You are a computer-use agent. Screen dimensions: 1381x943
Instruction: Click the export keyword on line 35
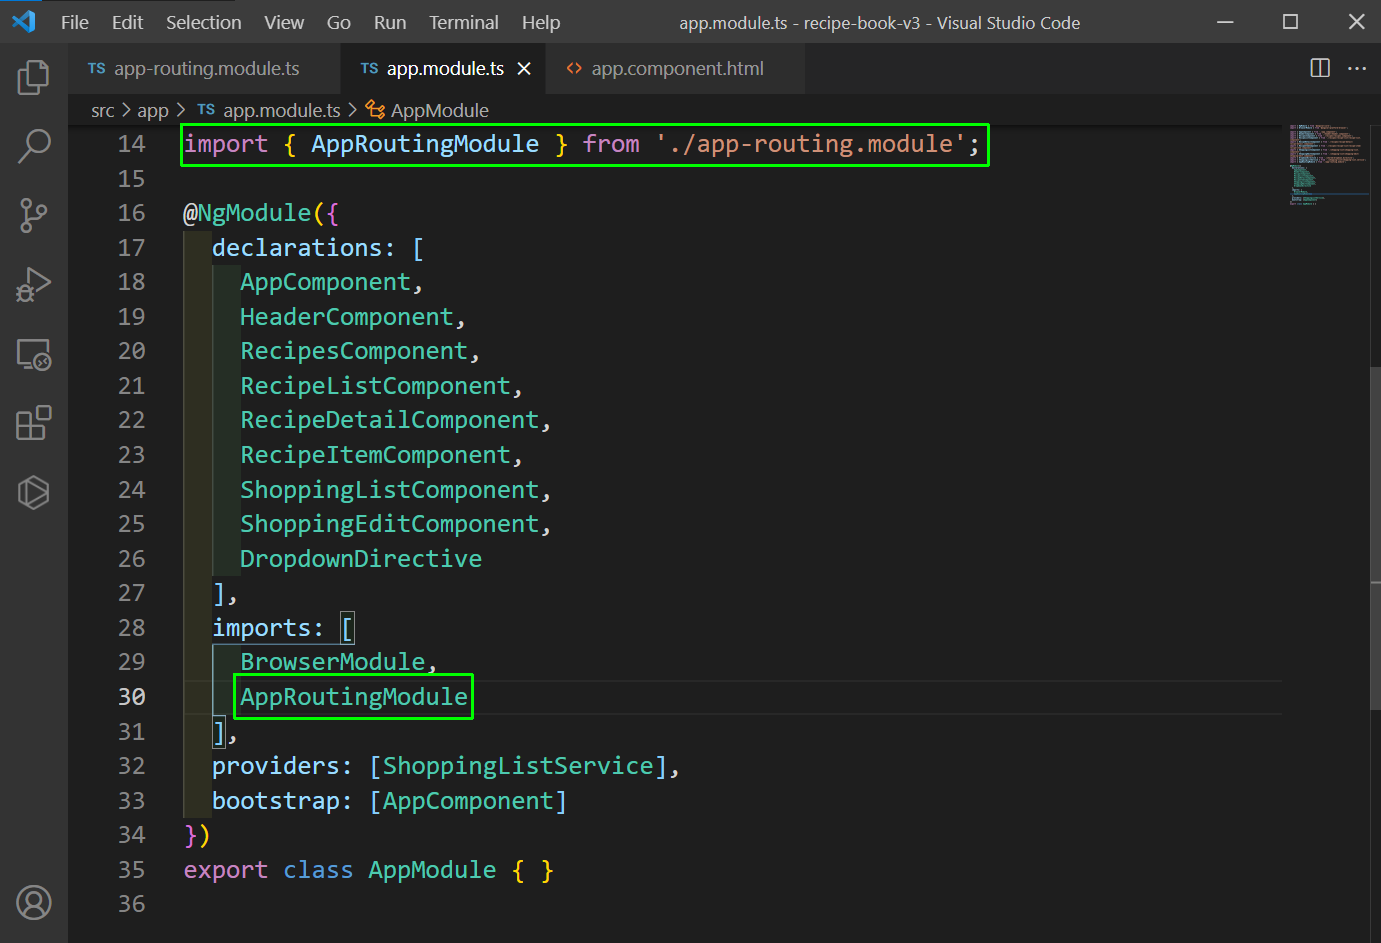coord(226,870)
